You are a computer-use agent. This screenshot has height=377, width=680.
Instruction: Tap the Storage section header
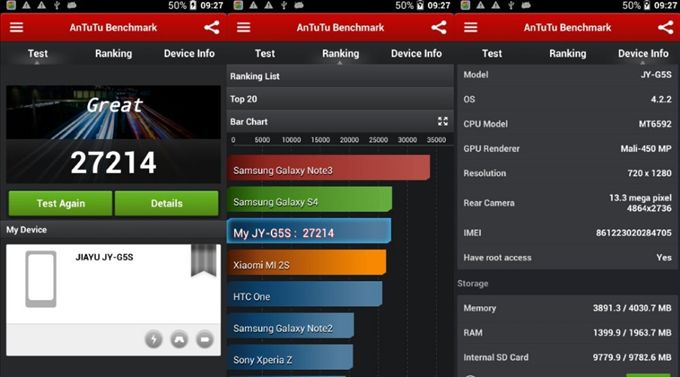tap(473, 283)
